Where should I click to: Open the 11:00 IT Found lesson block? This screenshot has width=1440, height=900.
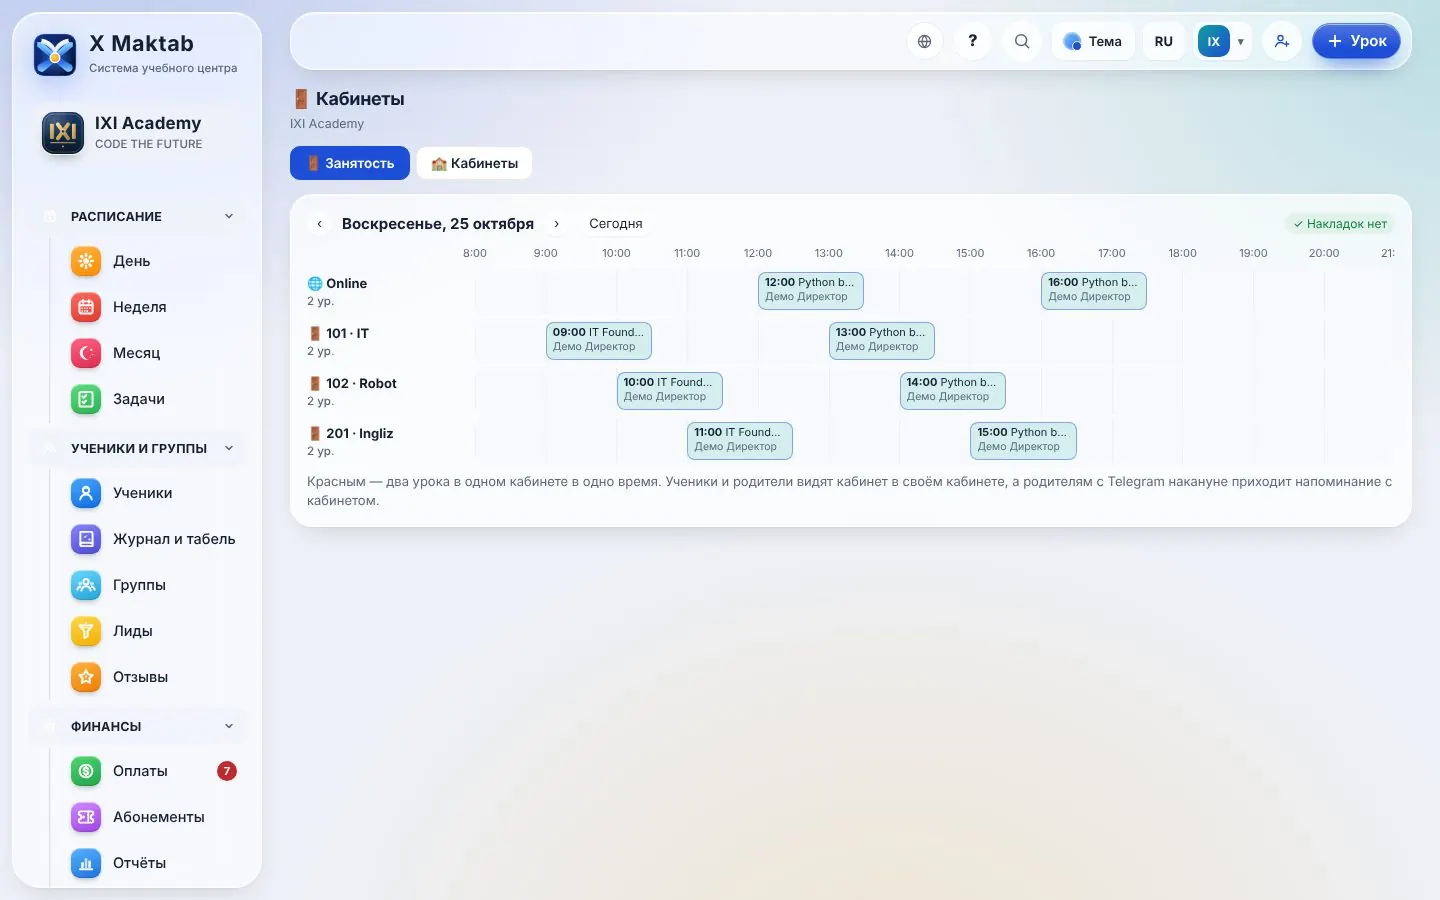pyautogui.click(x=740, y=440)
